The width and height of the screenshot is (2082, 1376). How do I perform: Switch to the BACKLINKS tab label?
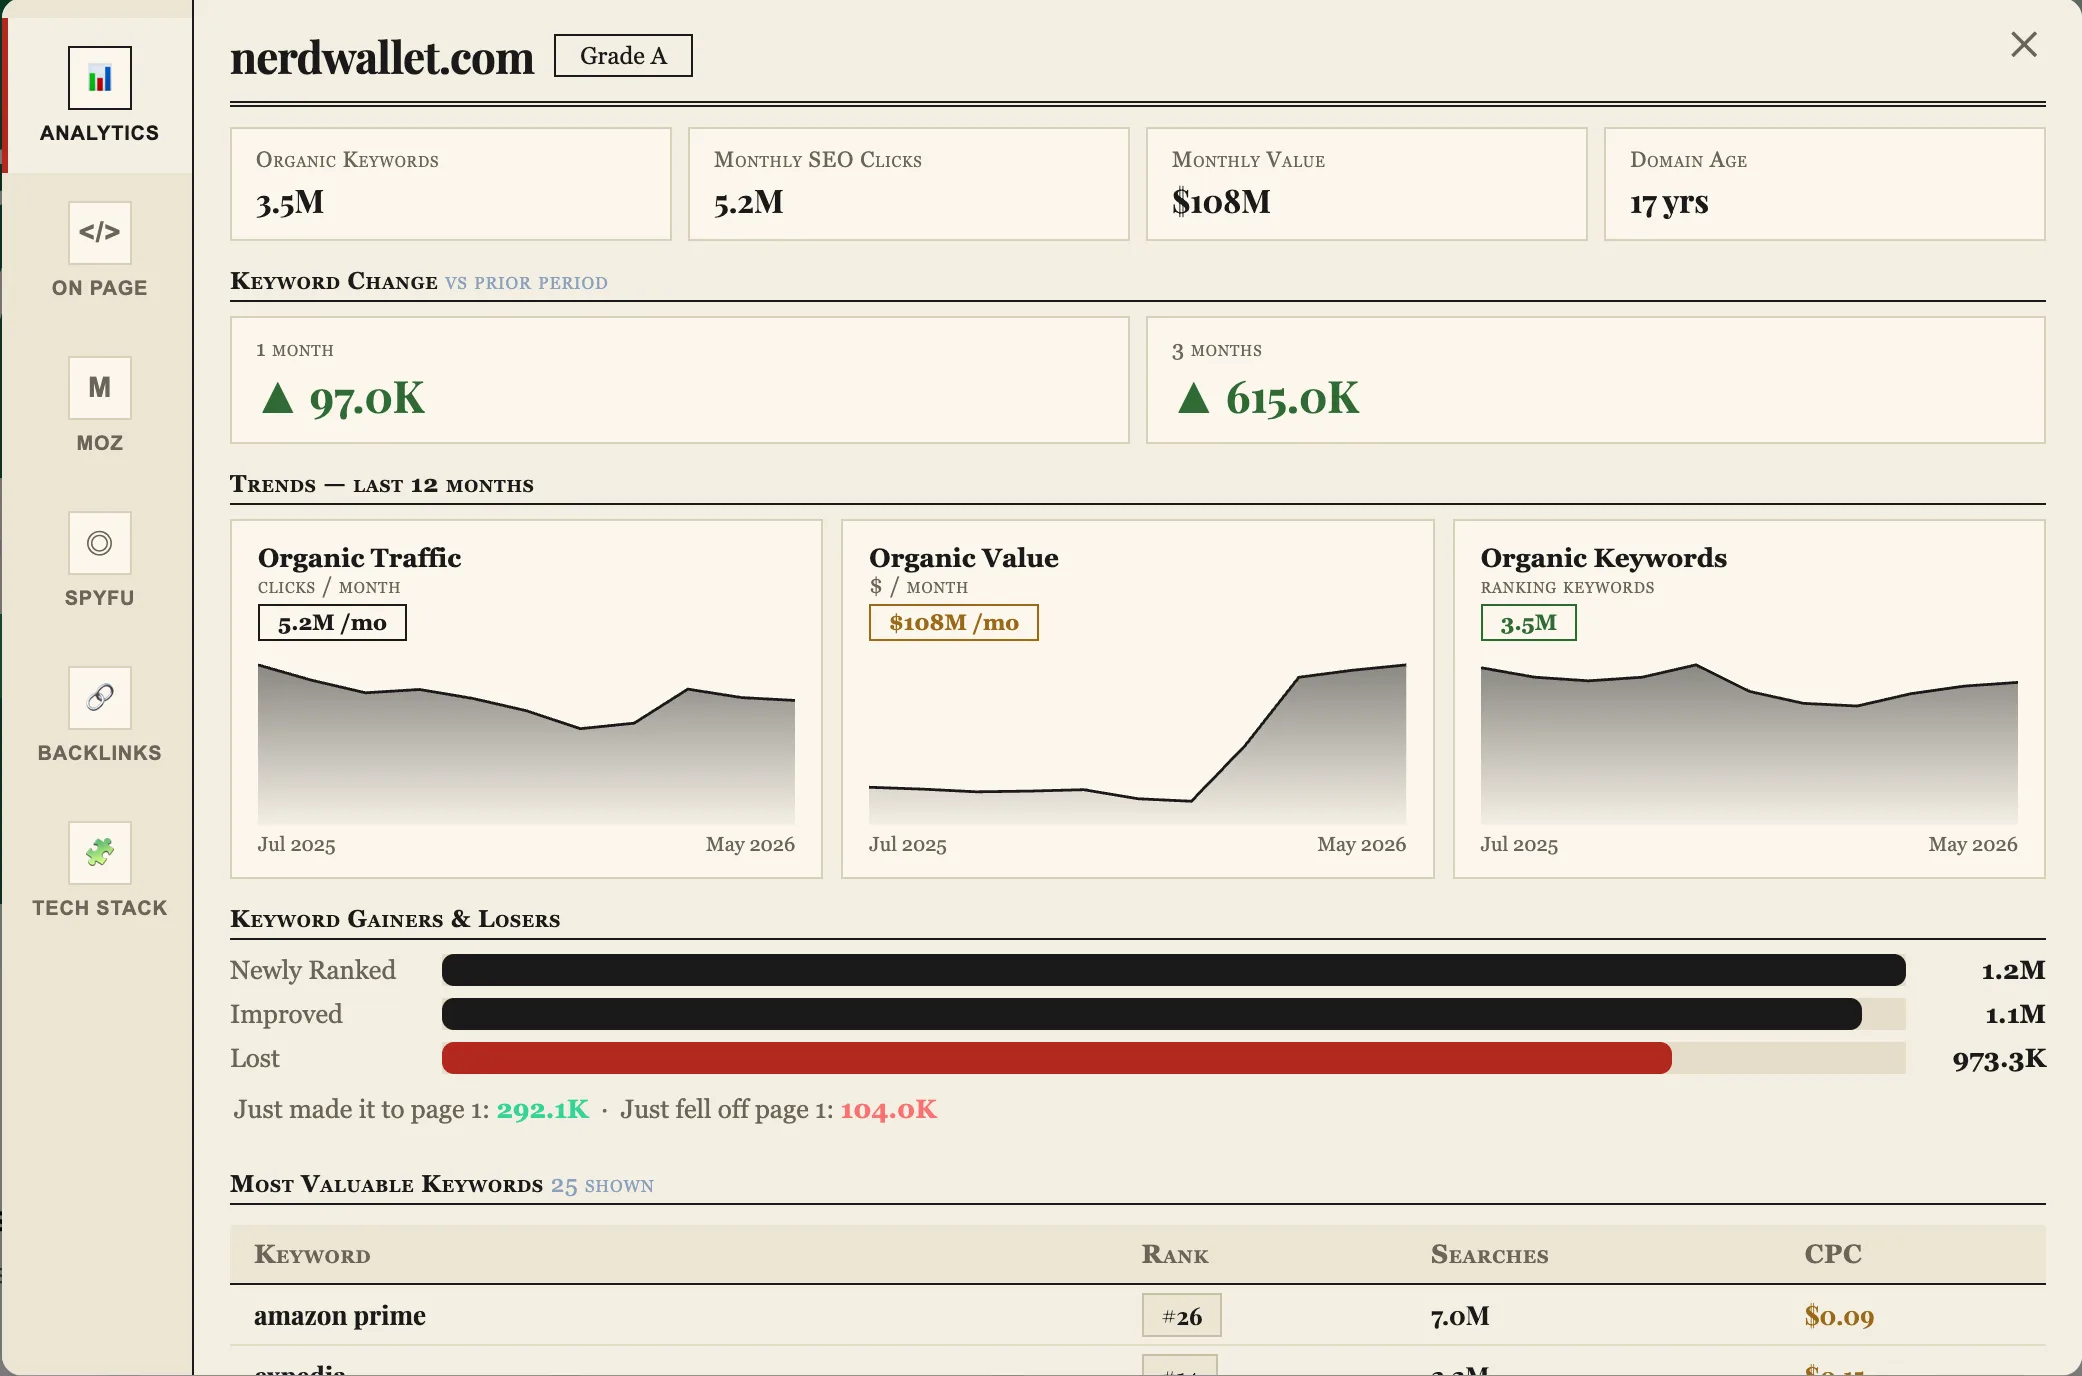[x=100, y=753]
